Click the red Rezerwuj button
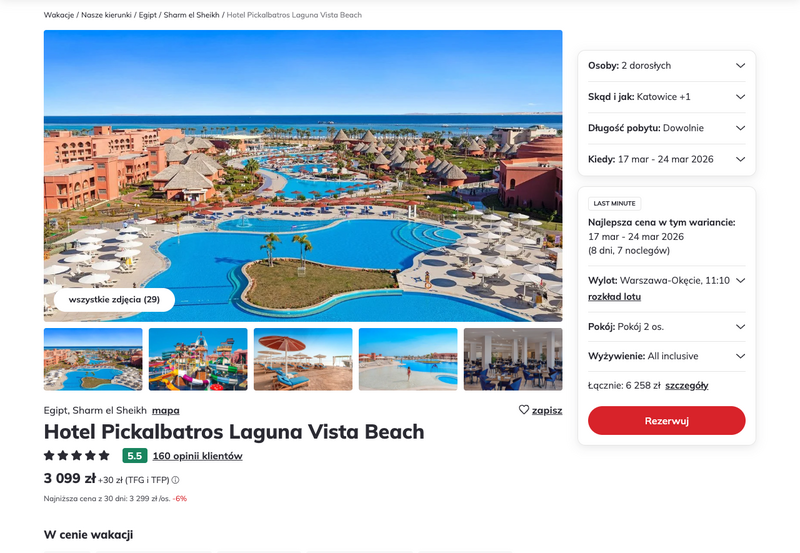 coord(666,421)
